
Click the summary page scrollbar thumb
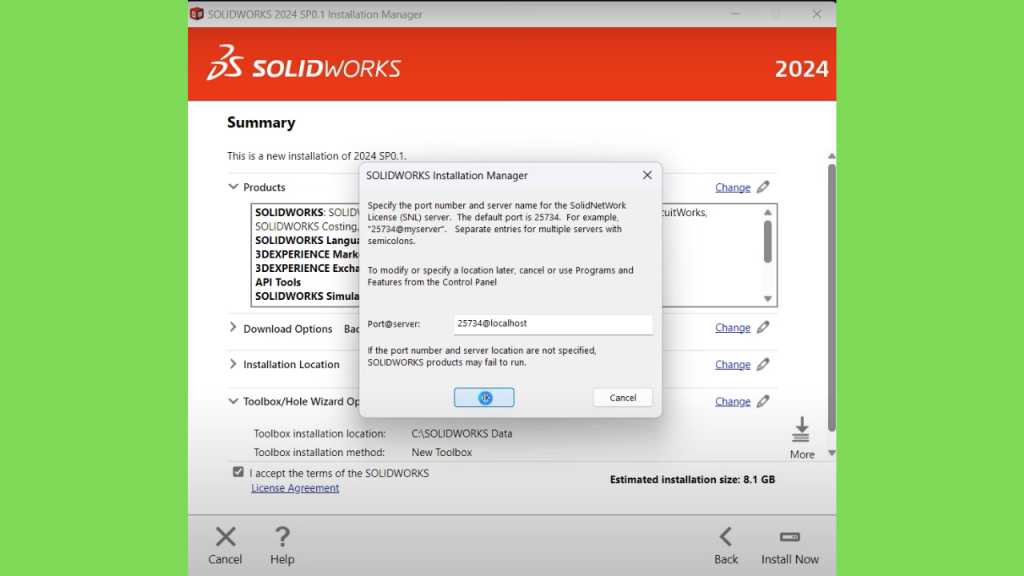[831, 297]
